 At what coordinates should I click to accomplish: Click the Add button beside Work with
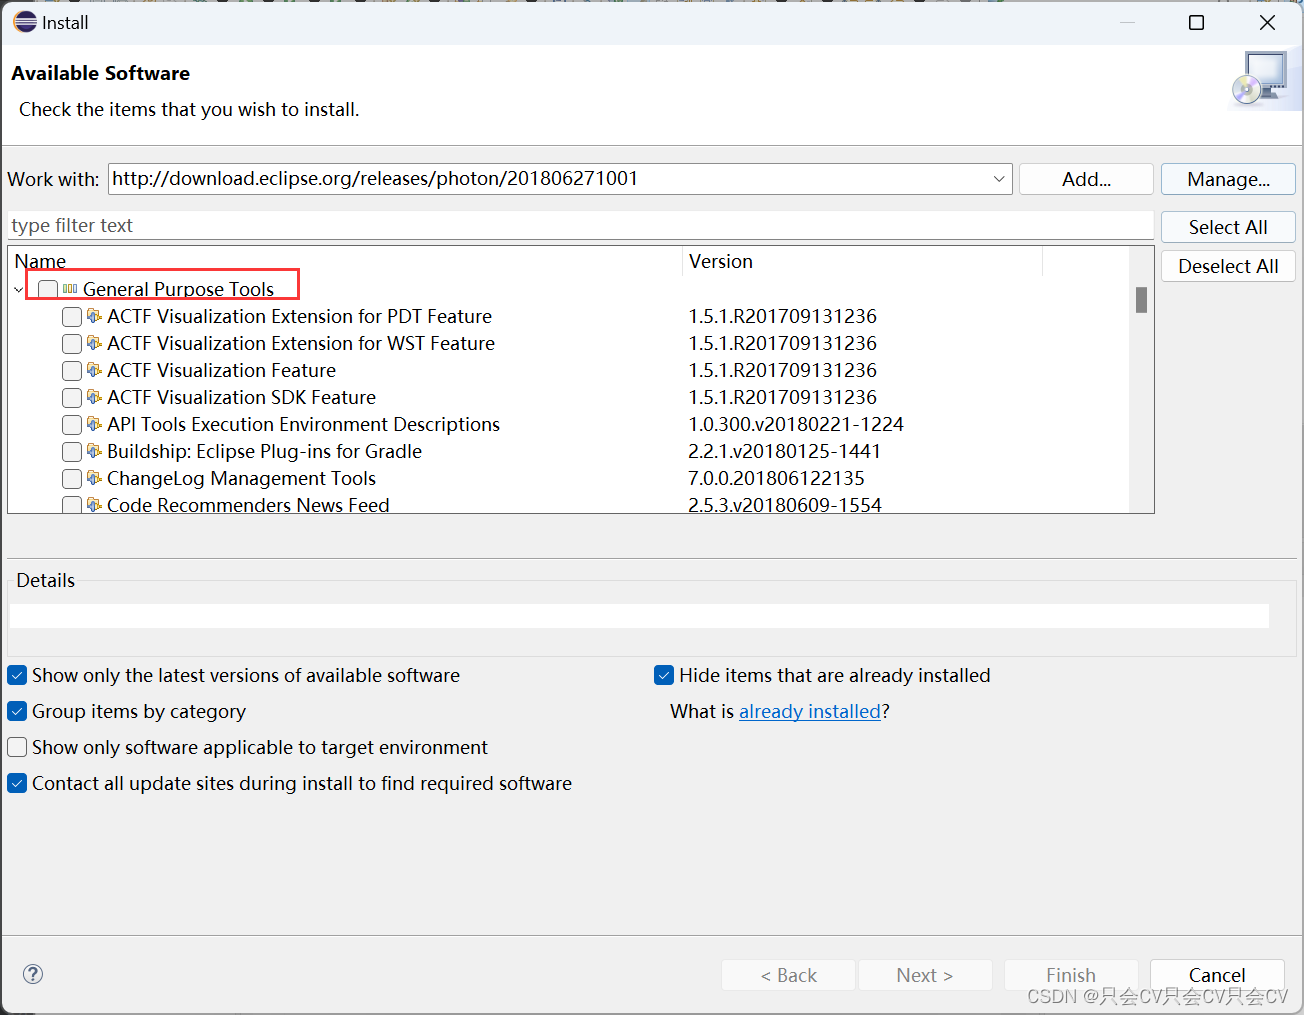(1085, 179)
